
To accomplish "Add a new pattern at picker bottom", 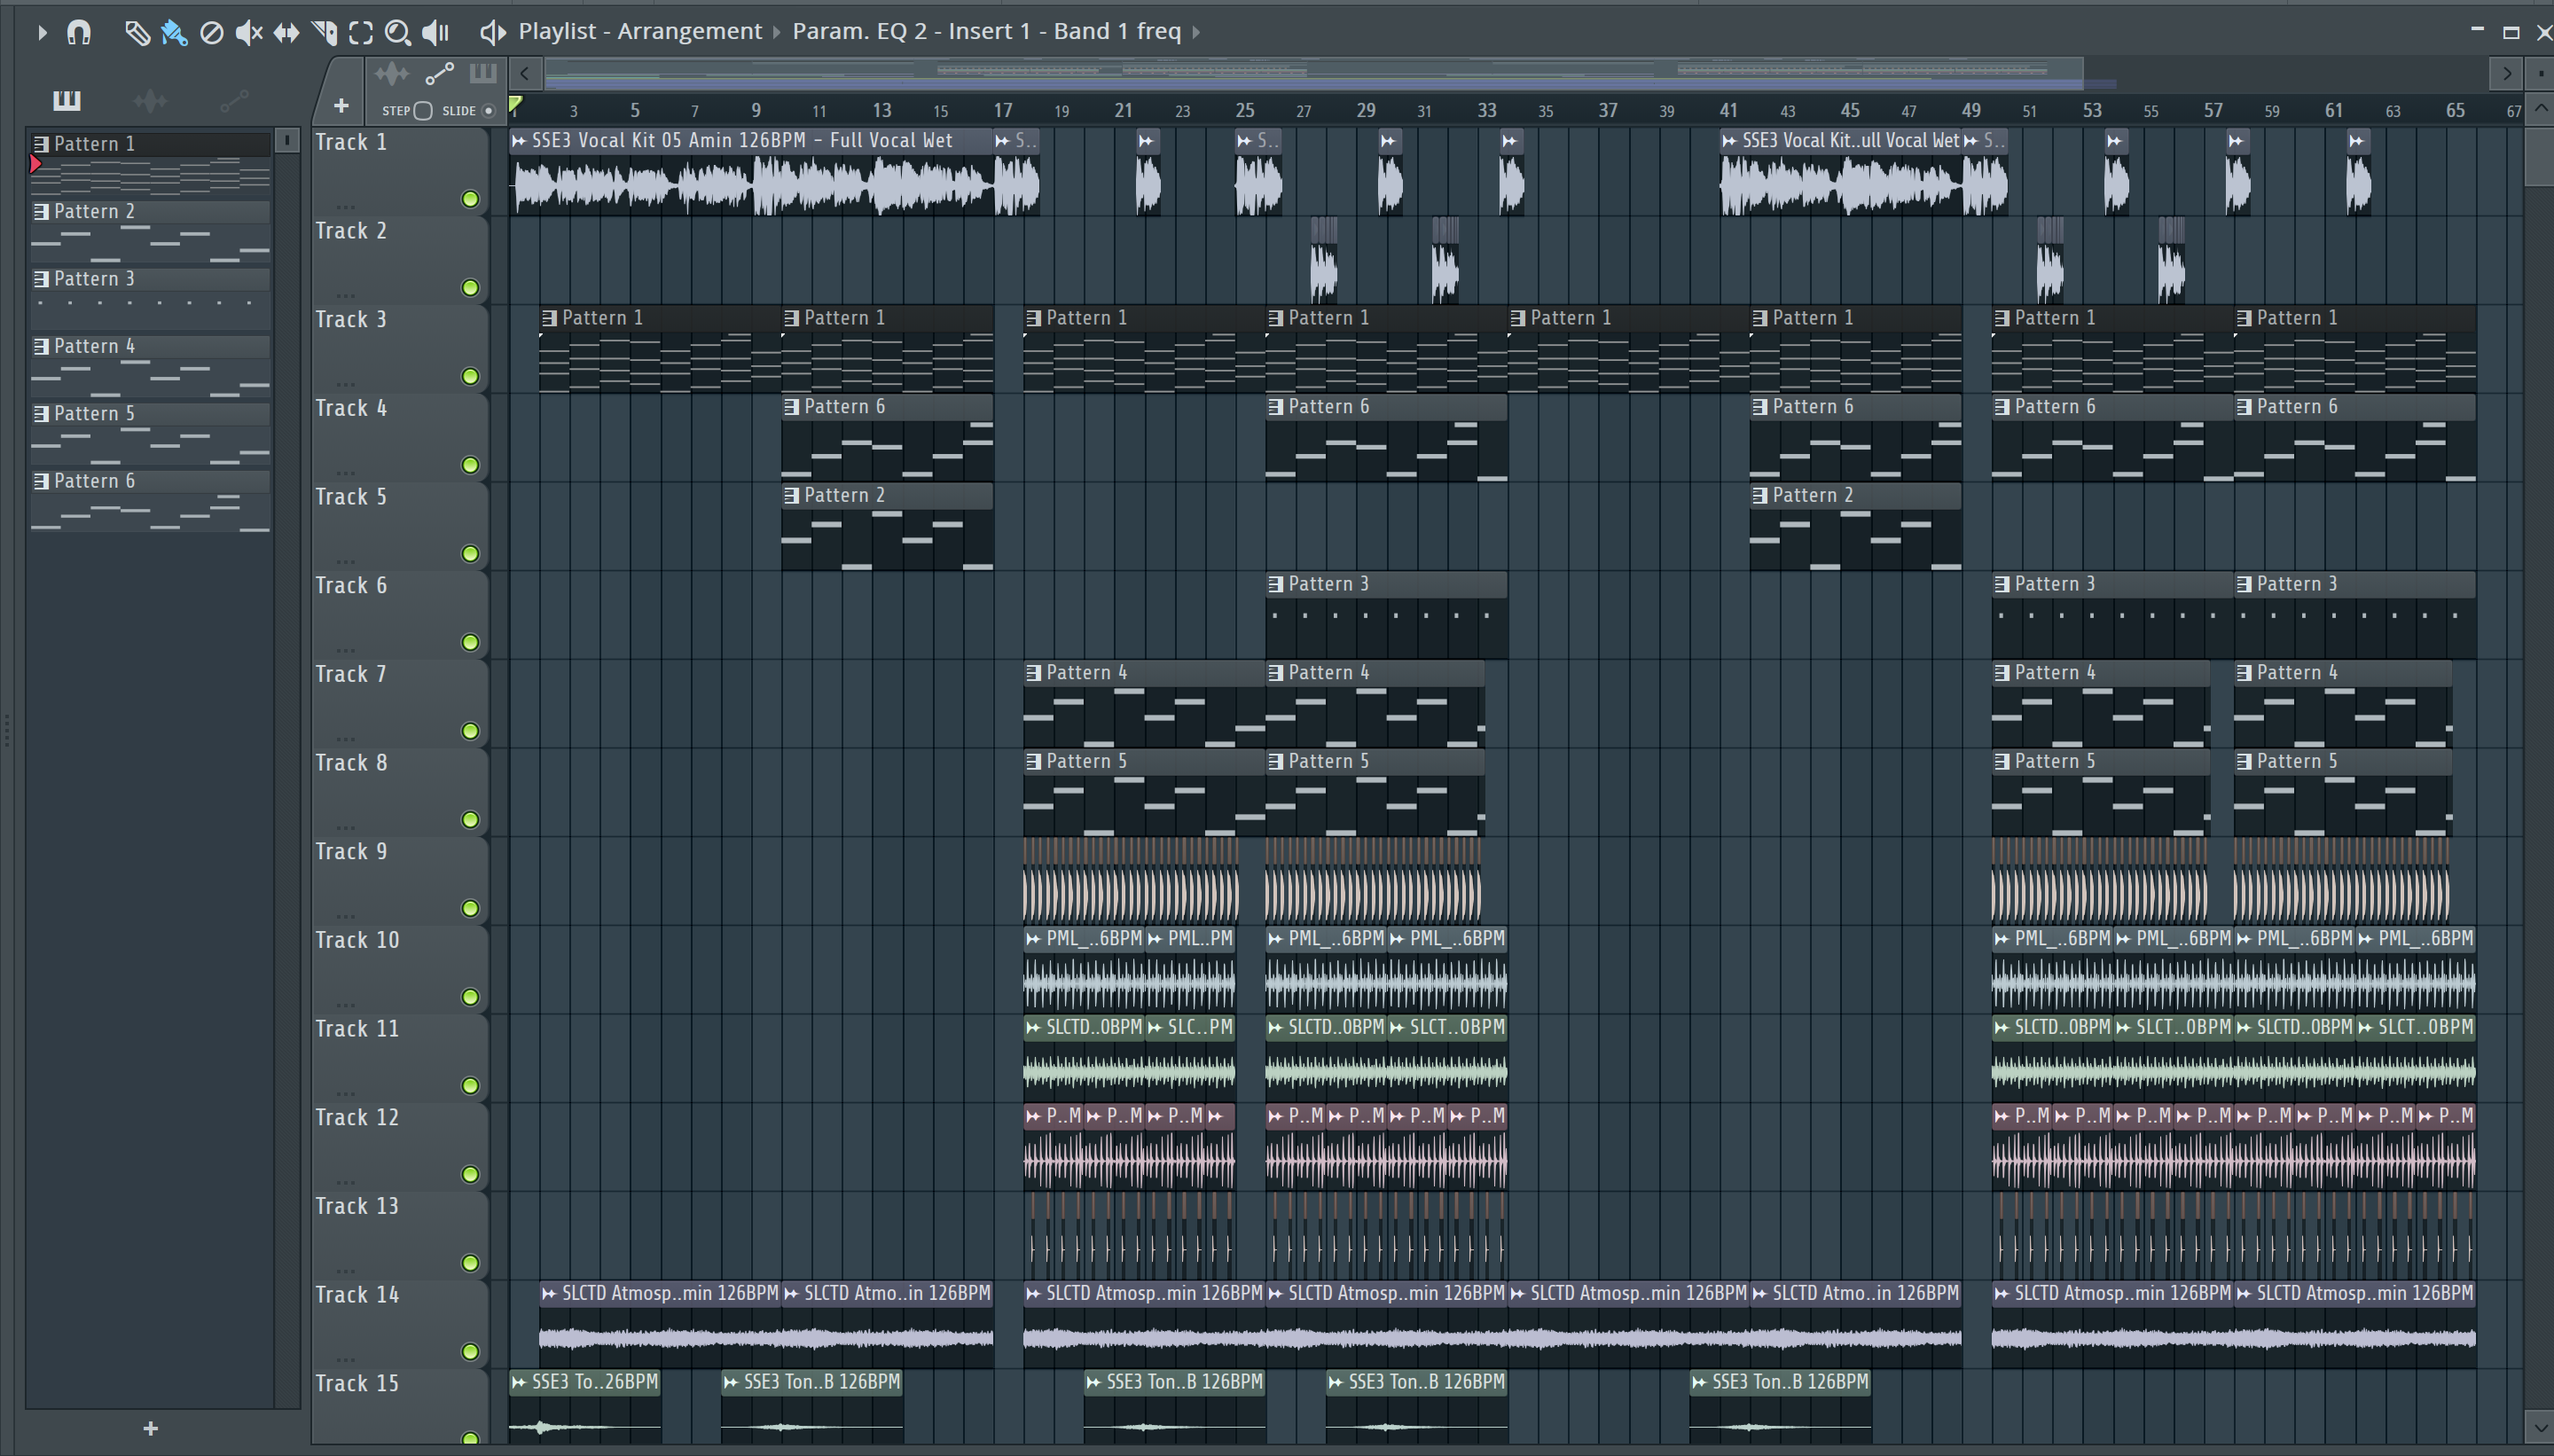I will 150,1429.
